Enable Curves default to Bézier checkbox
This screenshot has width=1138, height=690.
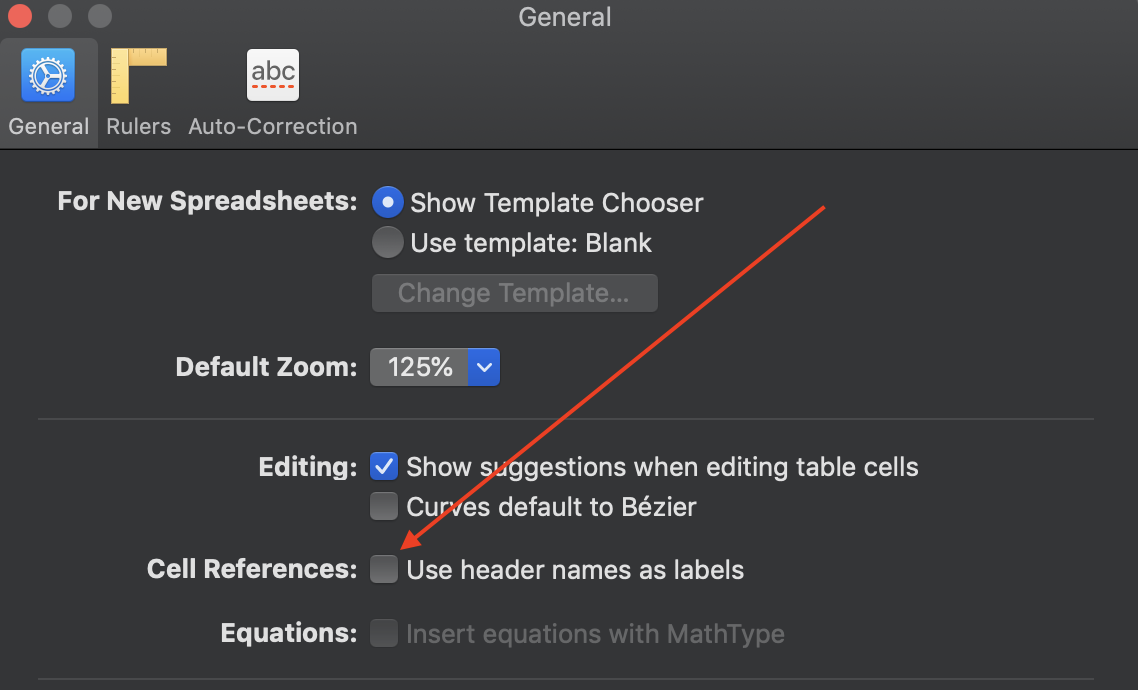[x=384, y=507]
